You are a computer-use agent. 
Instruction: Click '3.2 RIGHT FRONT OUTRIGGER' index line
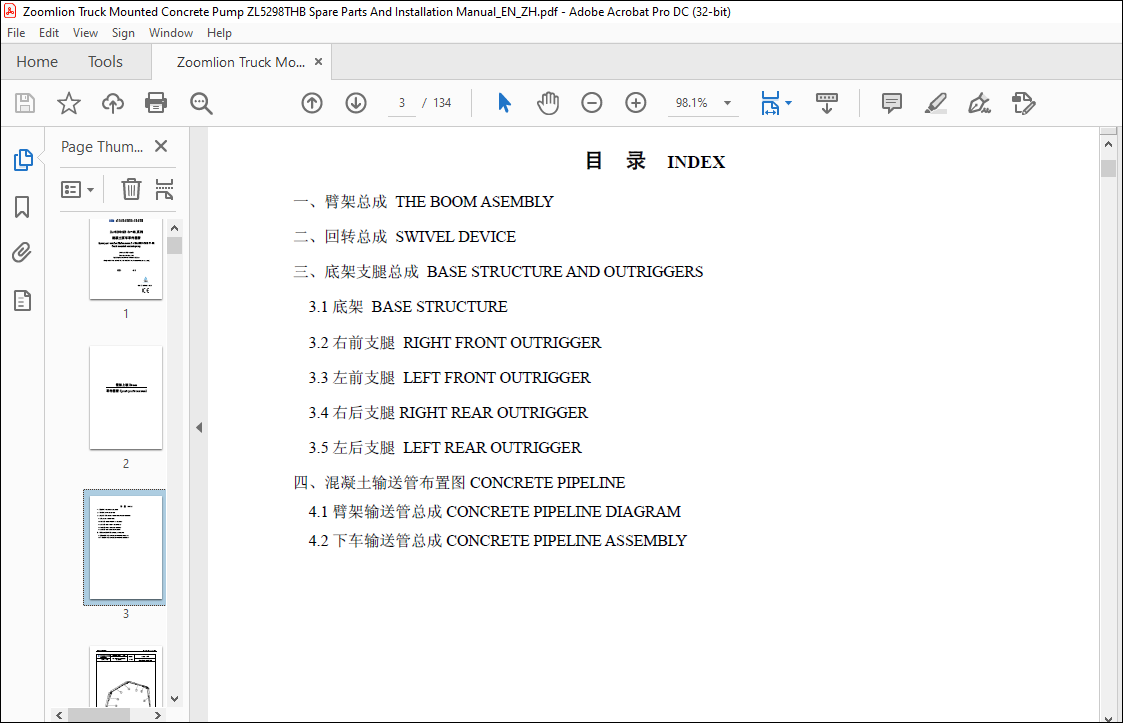[455, 343]
